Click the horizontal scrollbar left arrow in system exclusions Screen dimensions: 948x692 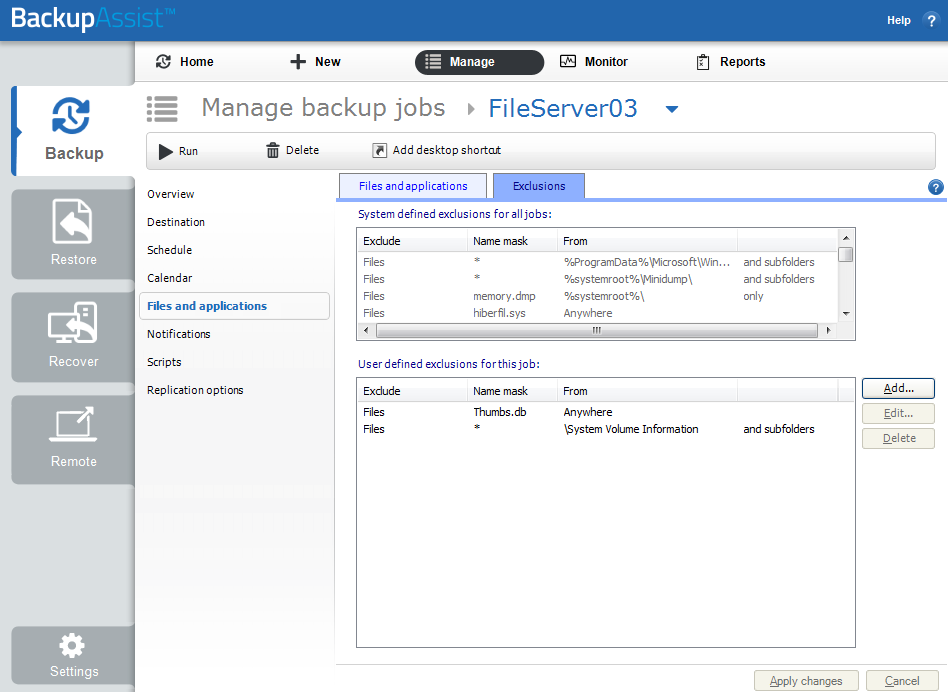pos(366,331)
